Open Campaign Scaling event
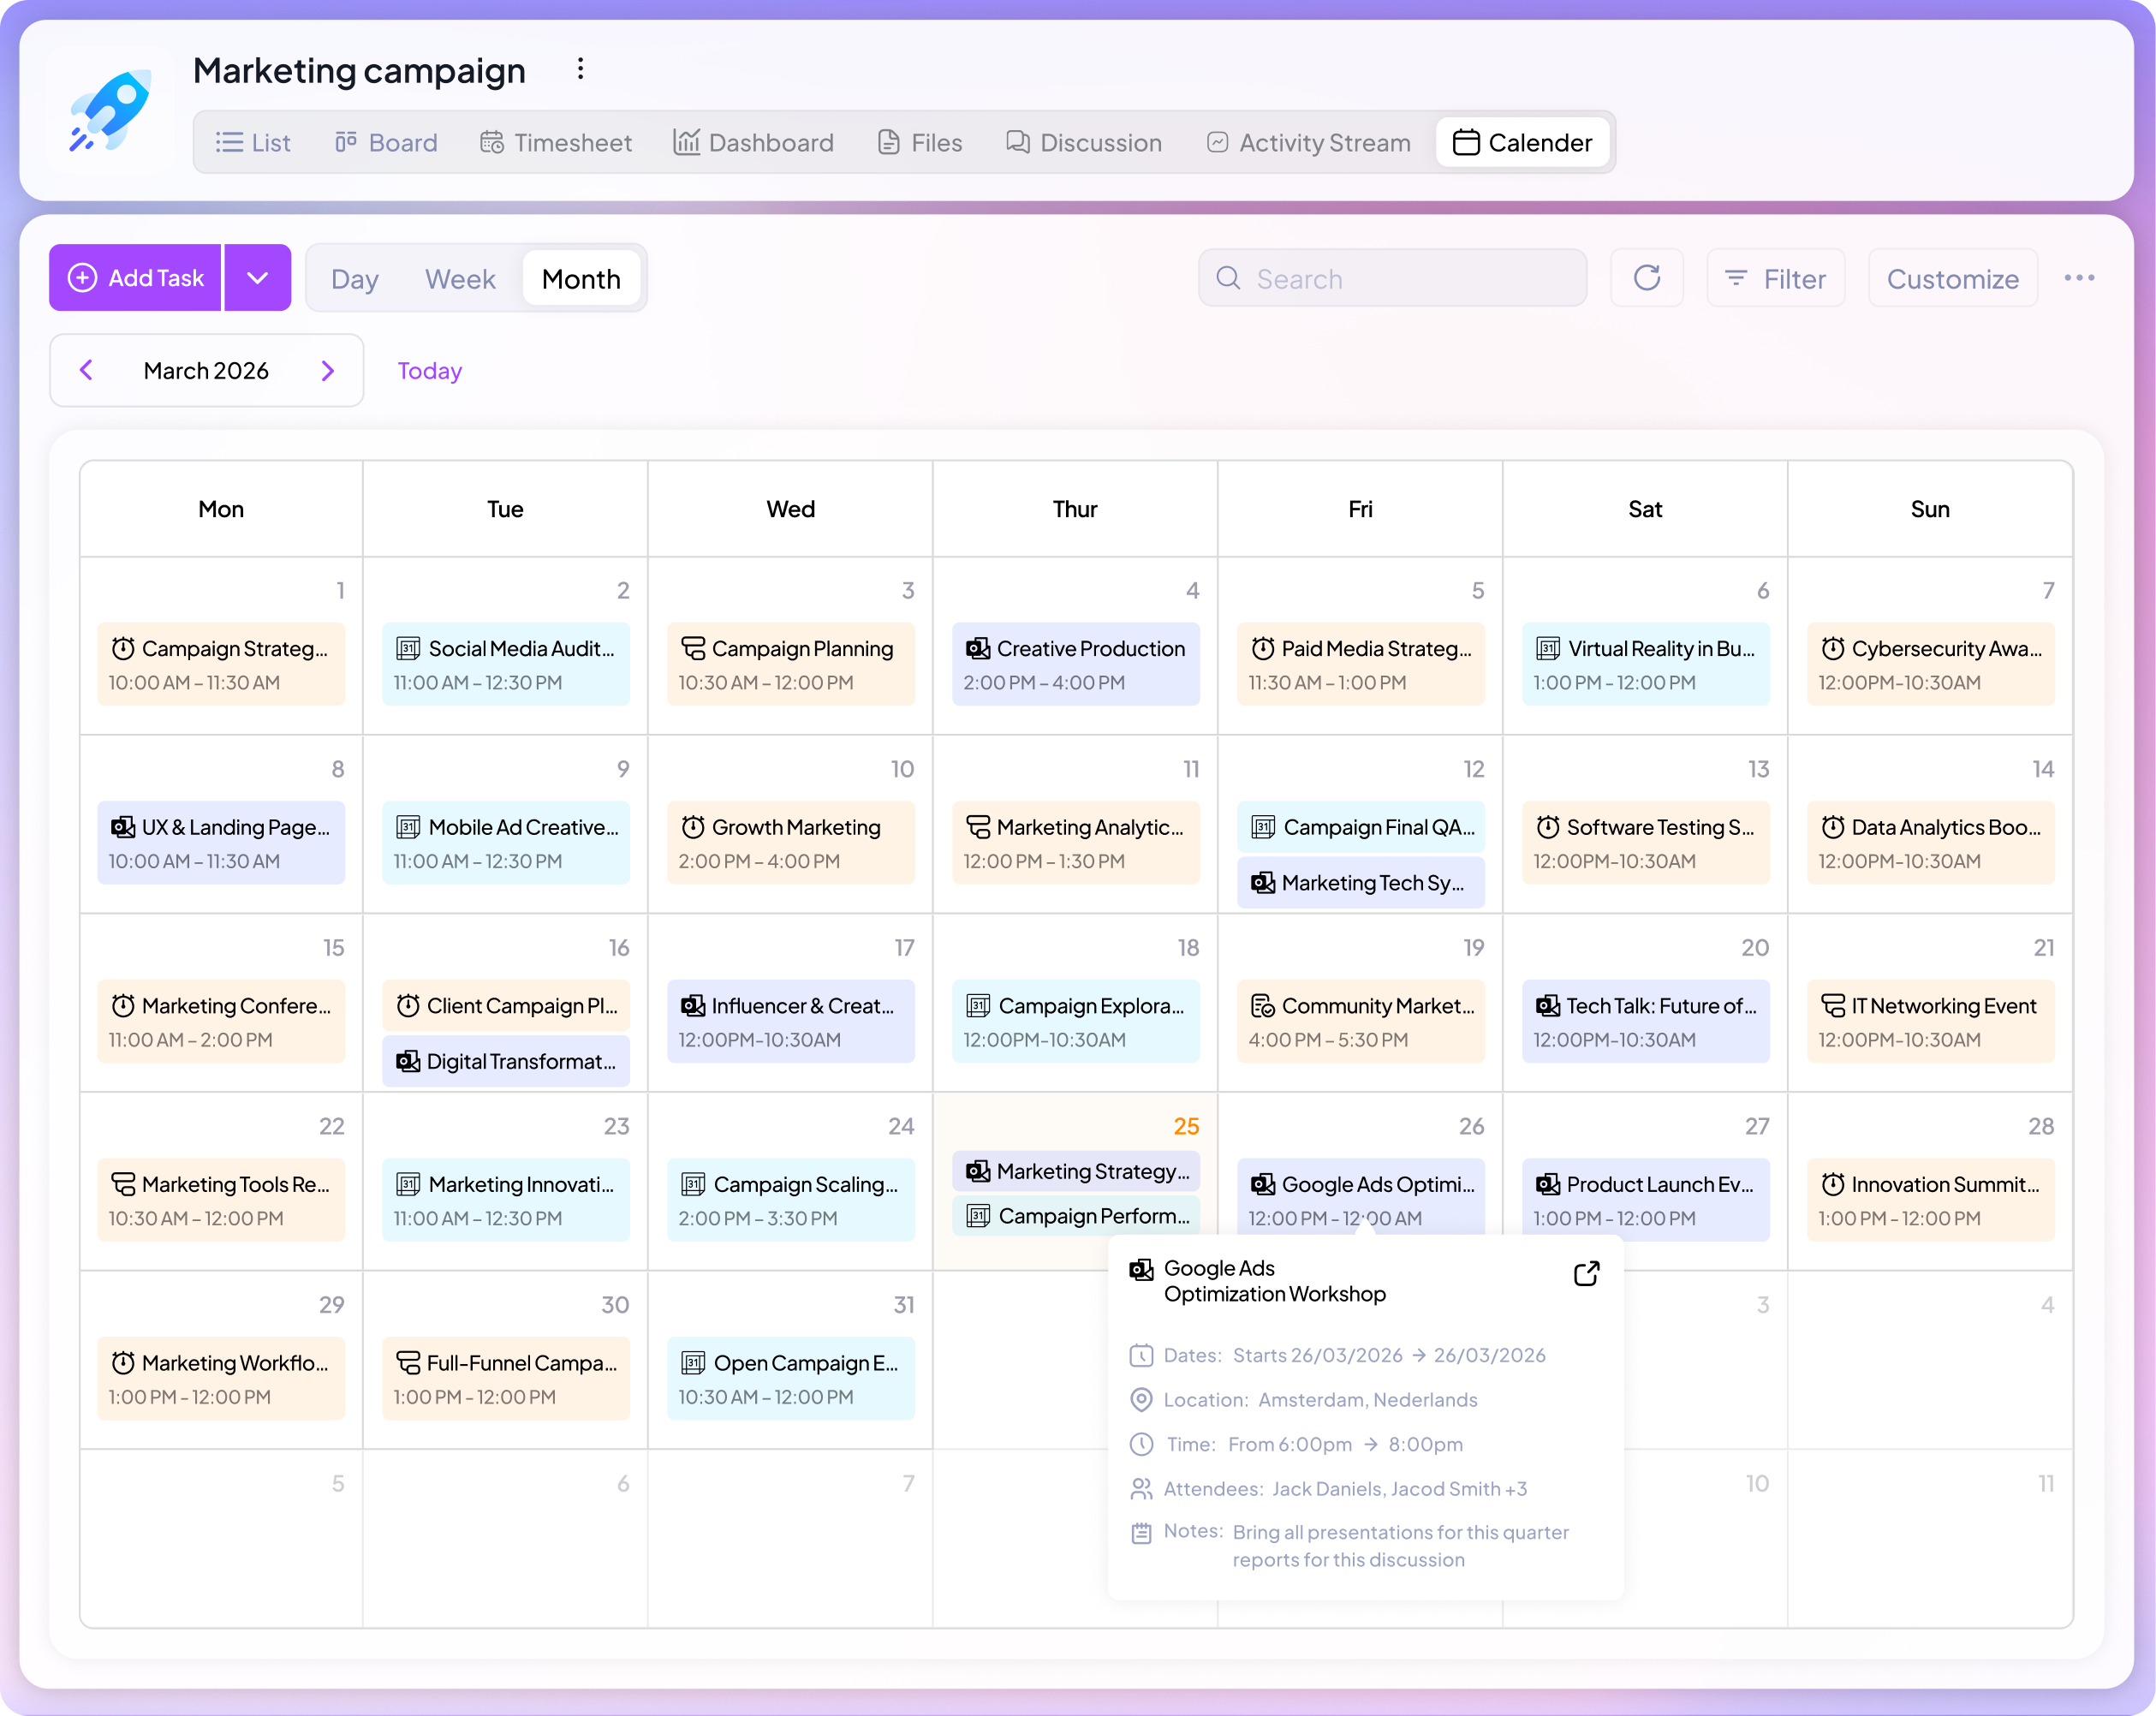 [x=791, y=1200]
